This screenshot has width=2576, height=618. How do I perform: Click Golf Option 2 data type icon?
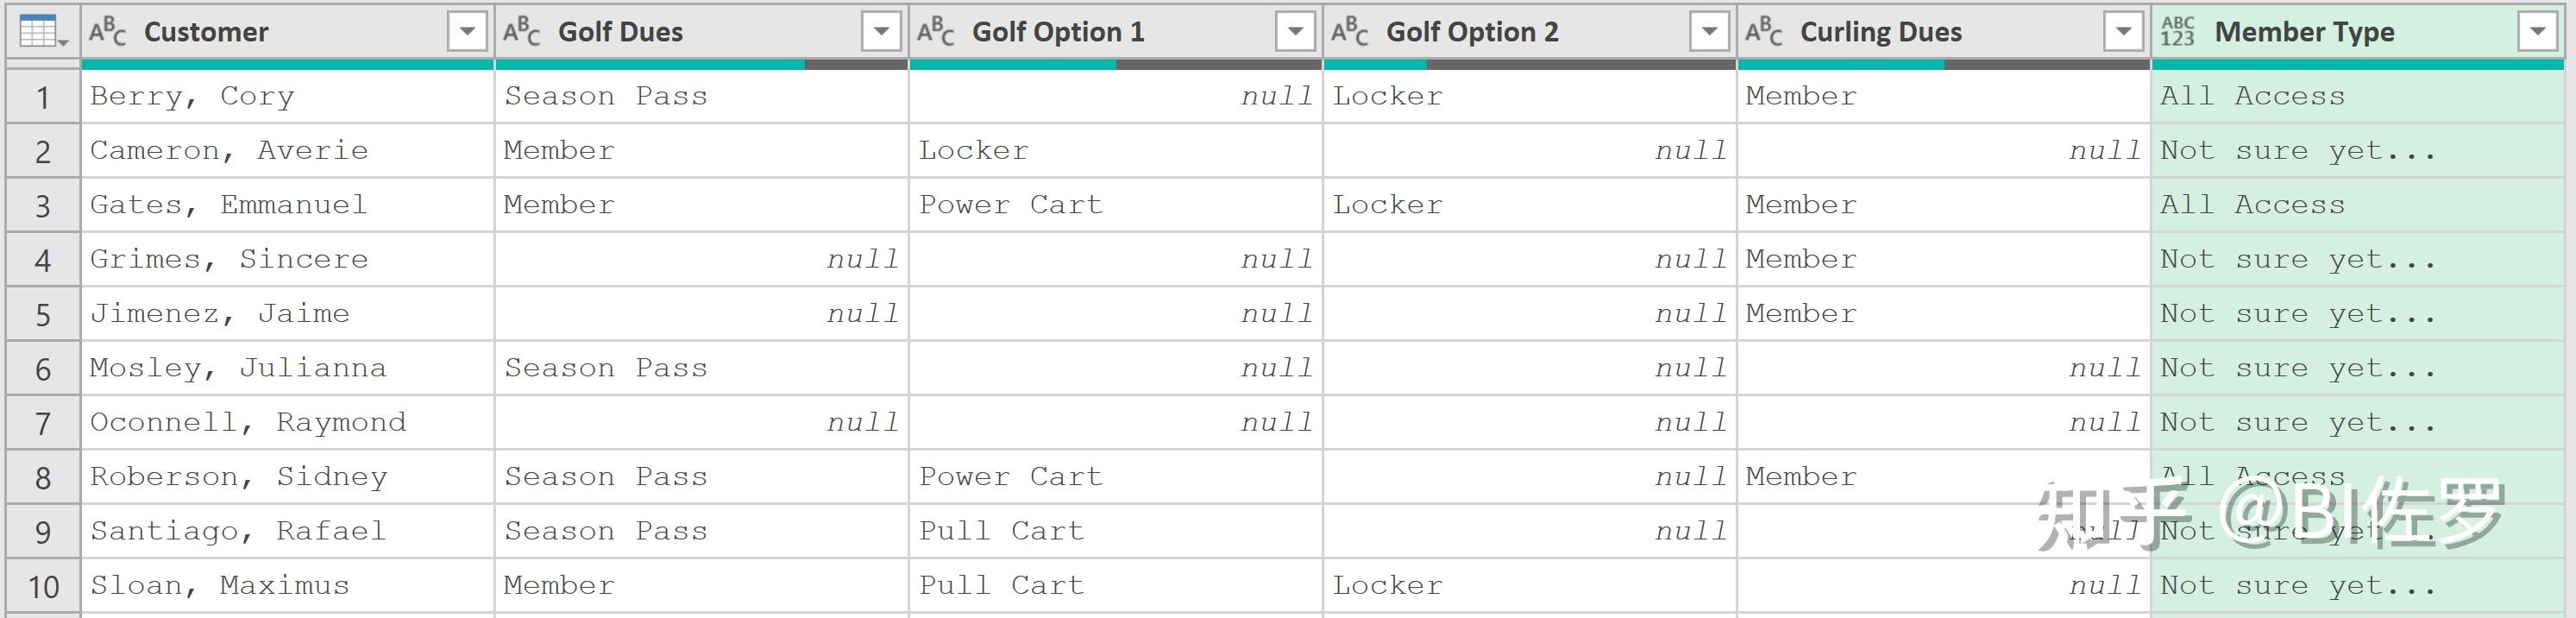1349,33
